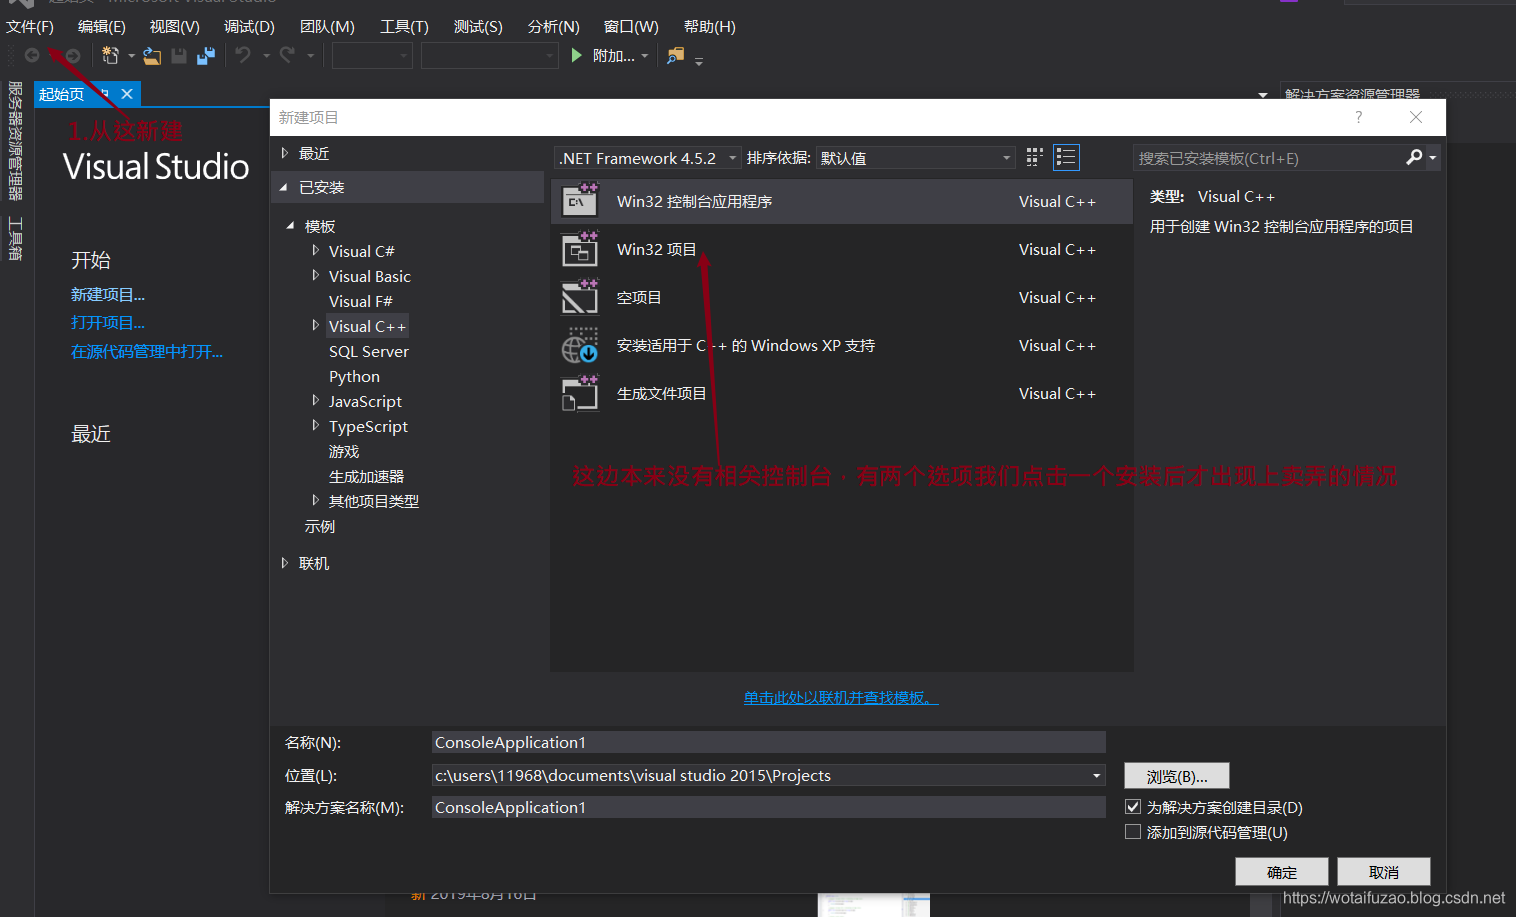Click the Win32 项目 template icon
This screenshot has width=1516, height=917.
580,248
